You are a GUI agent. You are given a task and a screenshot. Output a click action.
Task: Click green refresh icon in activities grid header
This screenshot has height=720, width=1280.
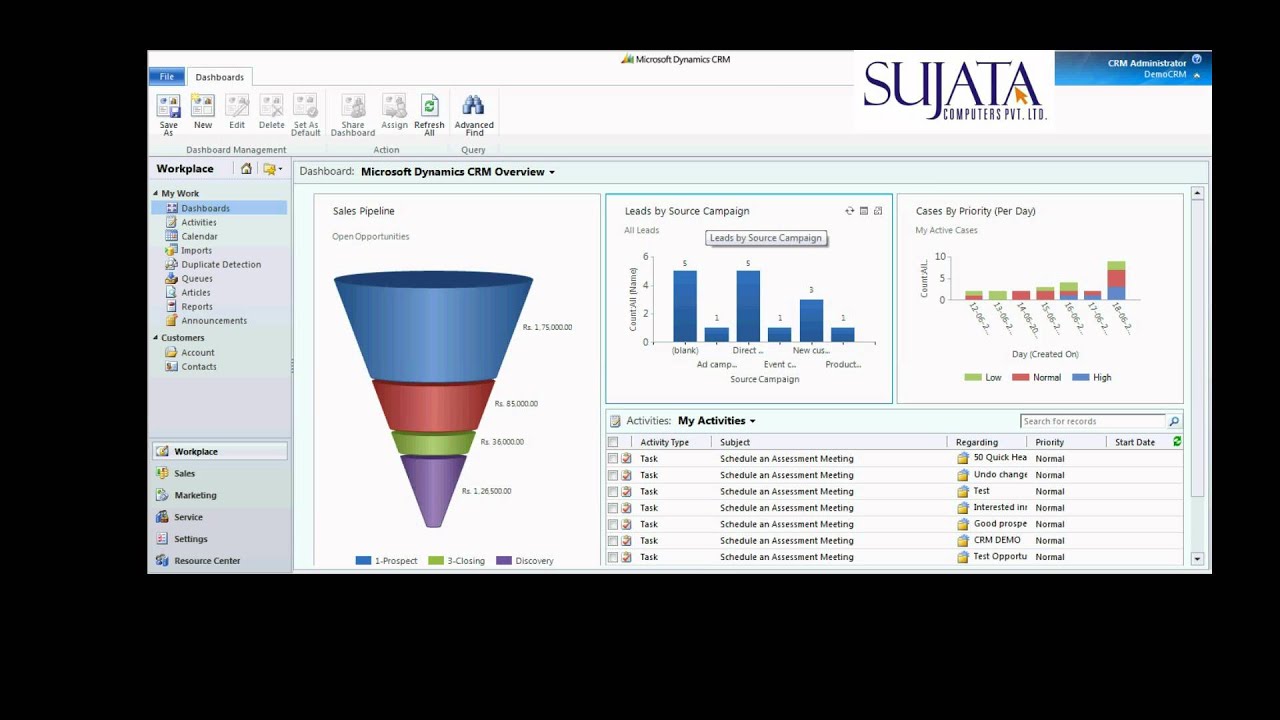coord(1177,441)
